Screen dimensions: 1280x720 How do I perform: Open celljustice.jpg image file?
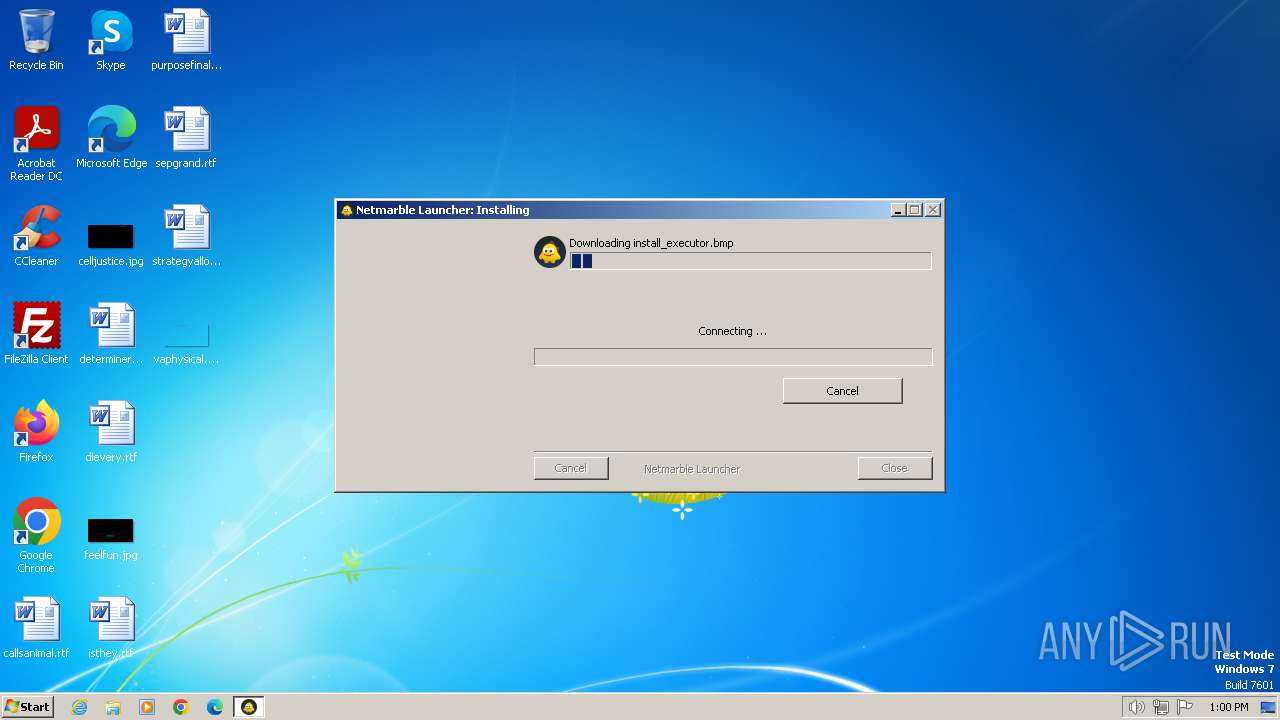click(111, 245)
